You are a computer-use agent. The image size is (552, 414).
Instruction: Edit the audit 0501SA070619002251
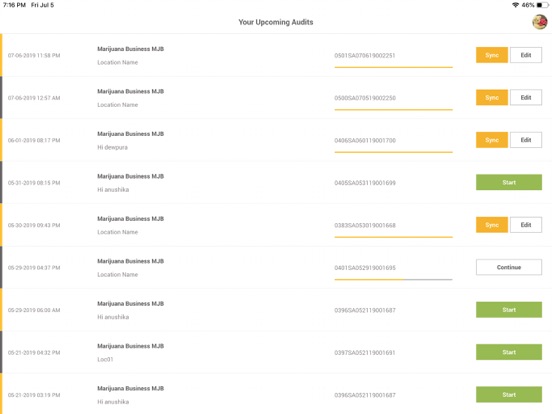click(526, 55)
